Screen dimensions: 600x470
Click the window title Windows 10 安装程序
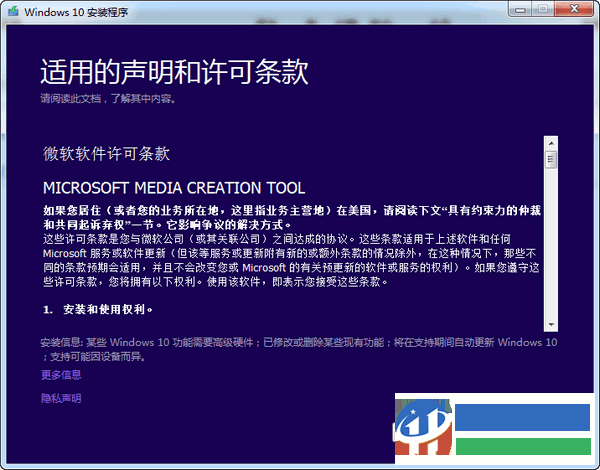(76, 12)
